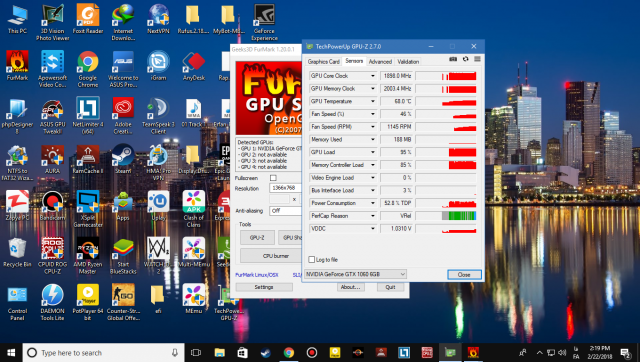Open the Power Consumption sensor dropdown
Image resolution: width=640 pixels, height=362 pixels.
click(373, 203)
